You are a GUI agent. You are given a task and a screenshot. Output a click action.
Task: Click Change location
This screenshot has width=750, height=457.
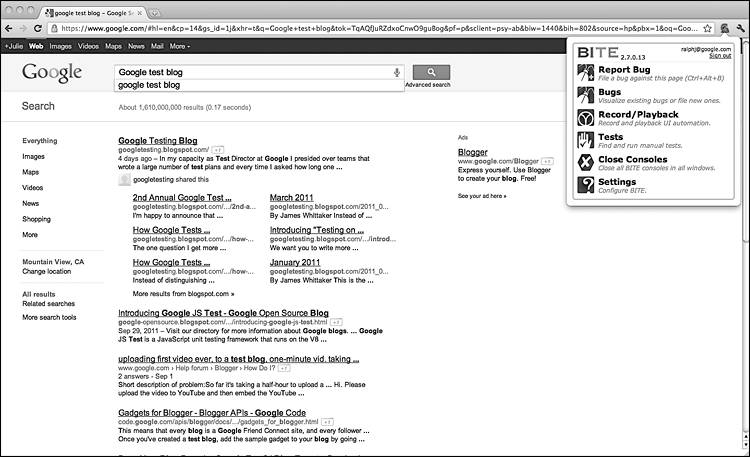47,271
